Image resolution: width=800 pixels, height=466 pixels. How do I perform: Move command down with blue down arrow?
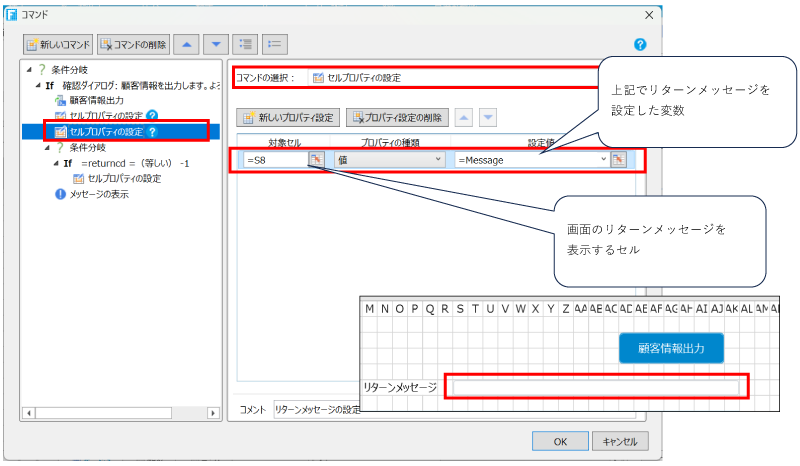click(x=216, y=44)
